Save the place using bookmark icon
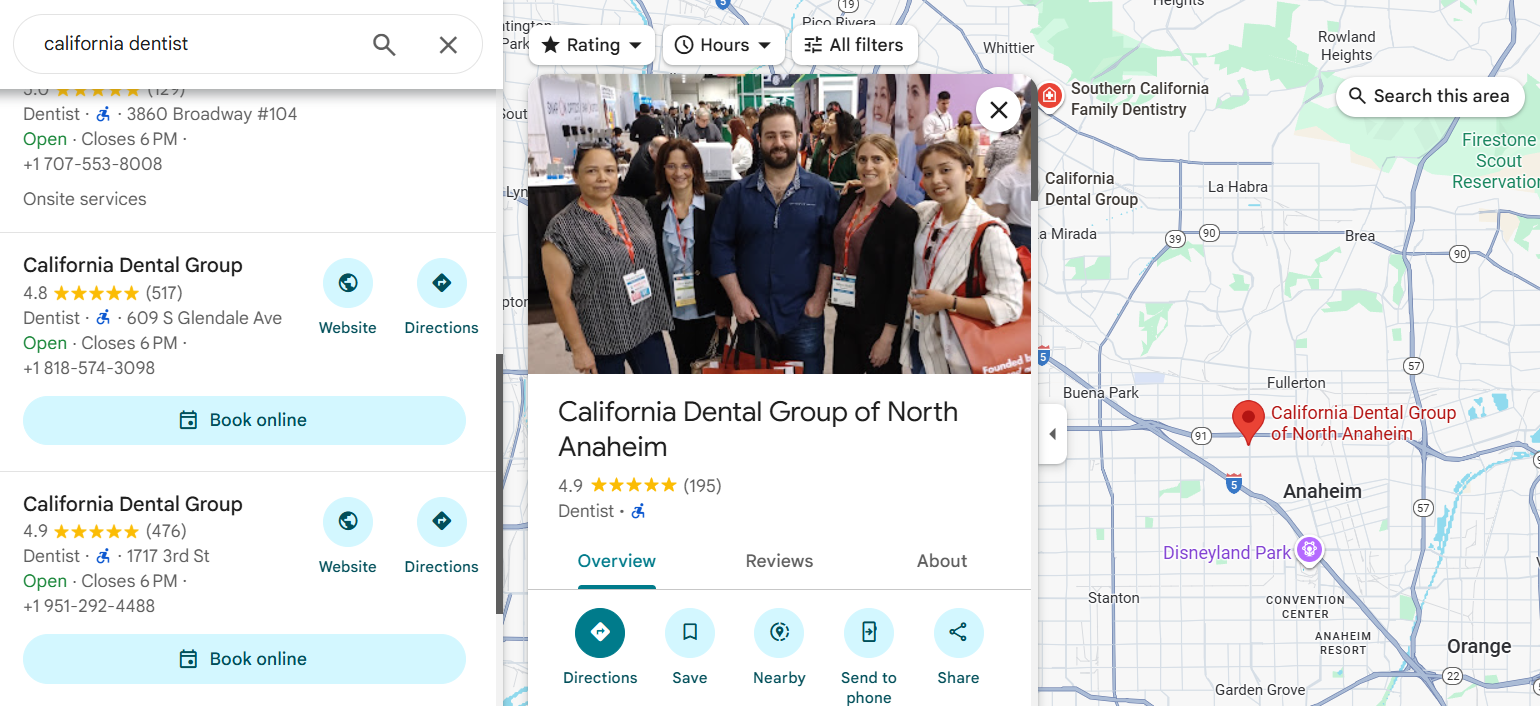Image resolution: width=1540 pixels, height=706 pixels. pyautogui.click(x=690, y=633)
